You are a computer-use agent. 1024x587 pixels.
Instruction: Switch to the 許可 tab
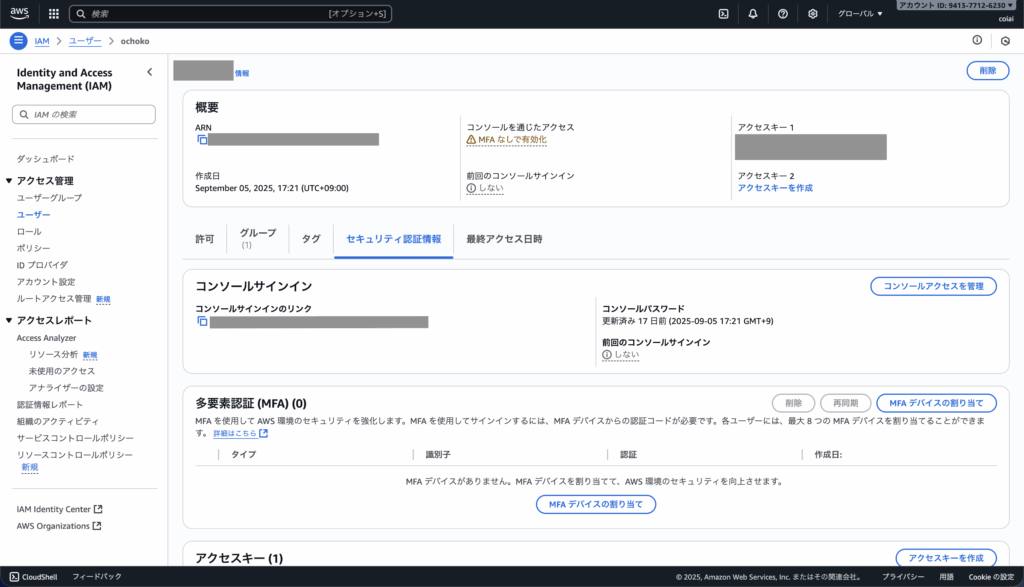(x=204, y=239)
